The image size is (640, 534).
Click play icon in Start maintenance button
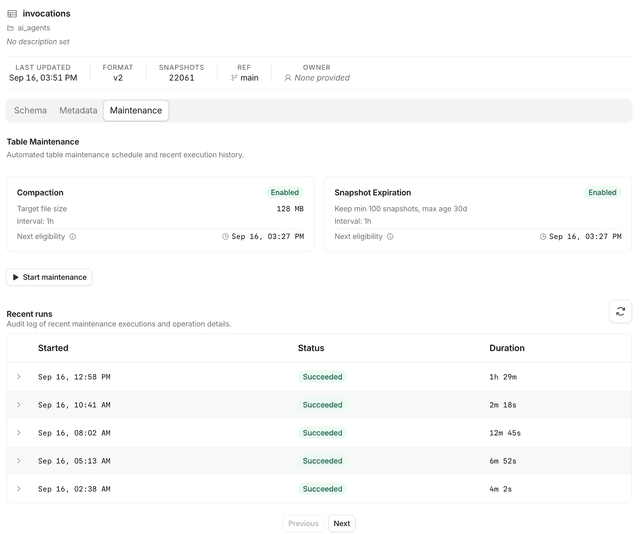[16, 277]
